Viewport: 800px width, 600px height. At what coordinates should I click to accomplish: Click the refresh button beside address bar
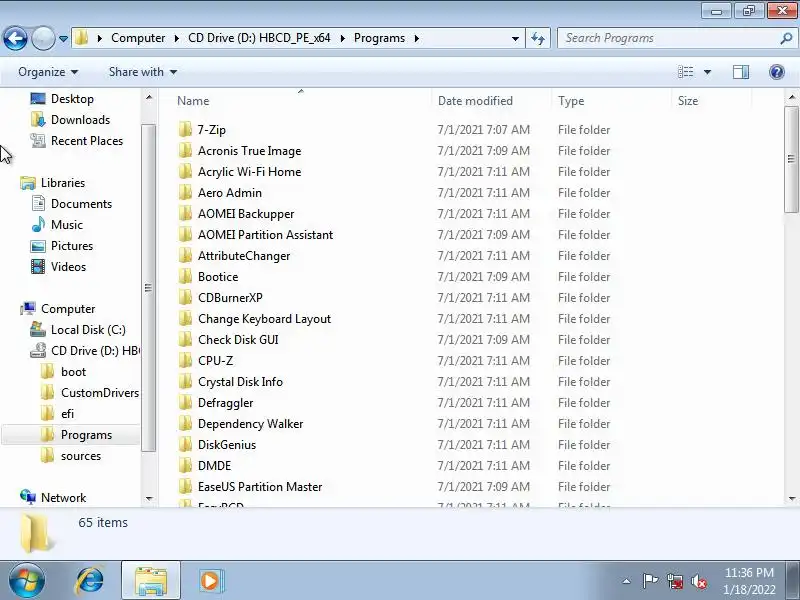pyautogui.click(x=538, y=38)
